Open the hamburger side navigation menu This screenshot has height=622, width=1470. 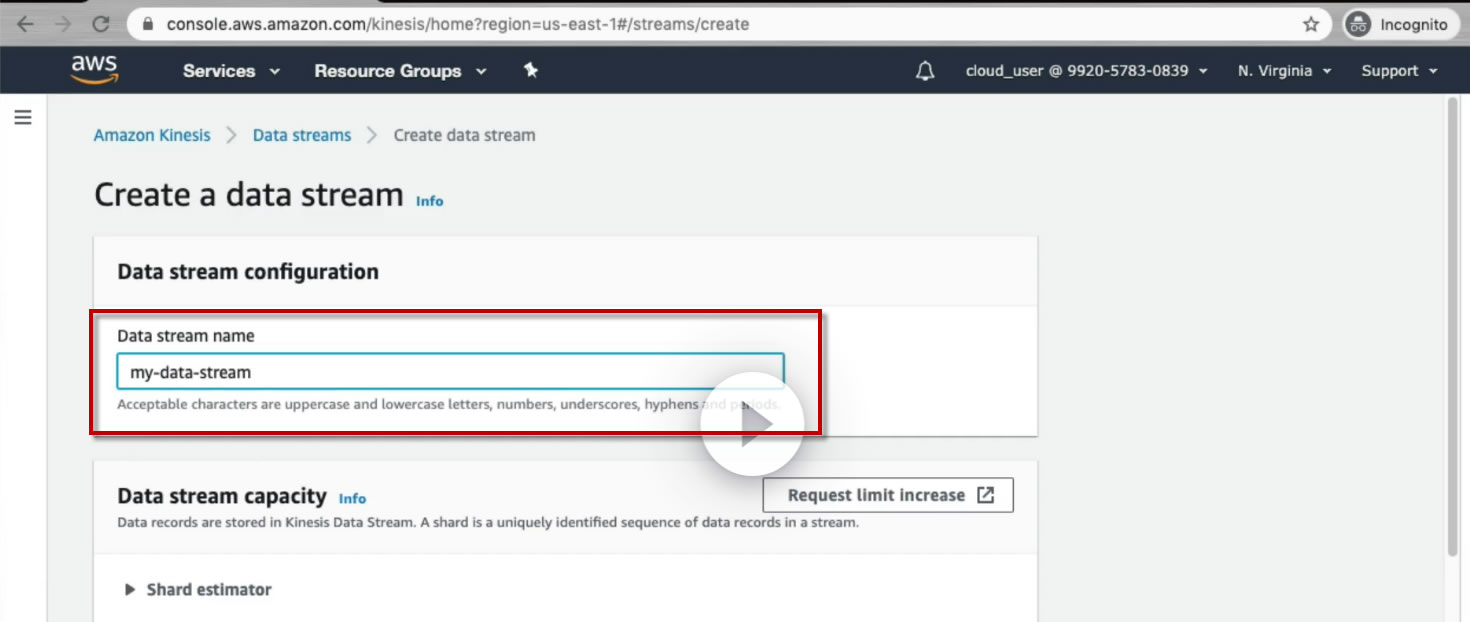click(23, 117)
